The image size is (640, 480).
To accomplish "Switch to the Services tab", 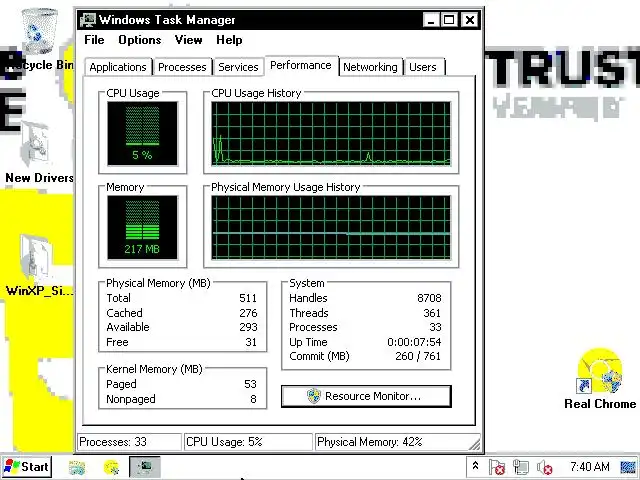I will click(238, 67).
